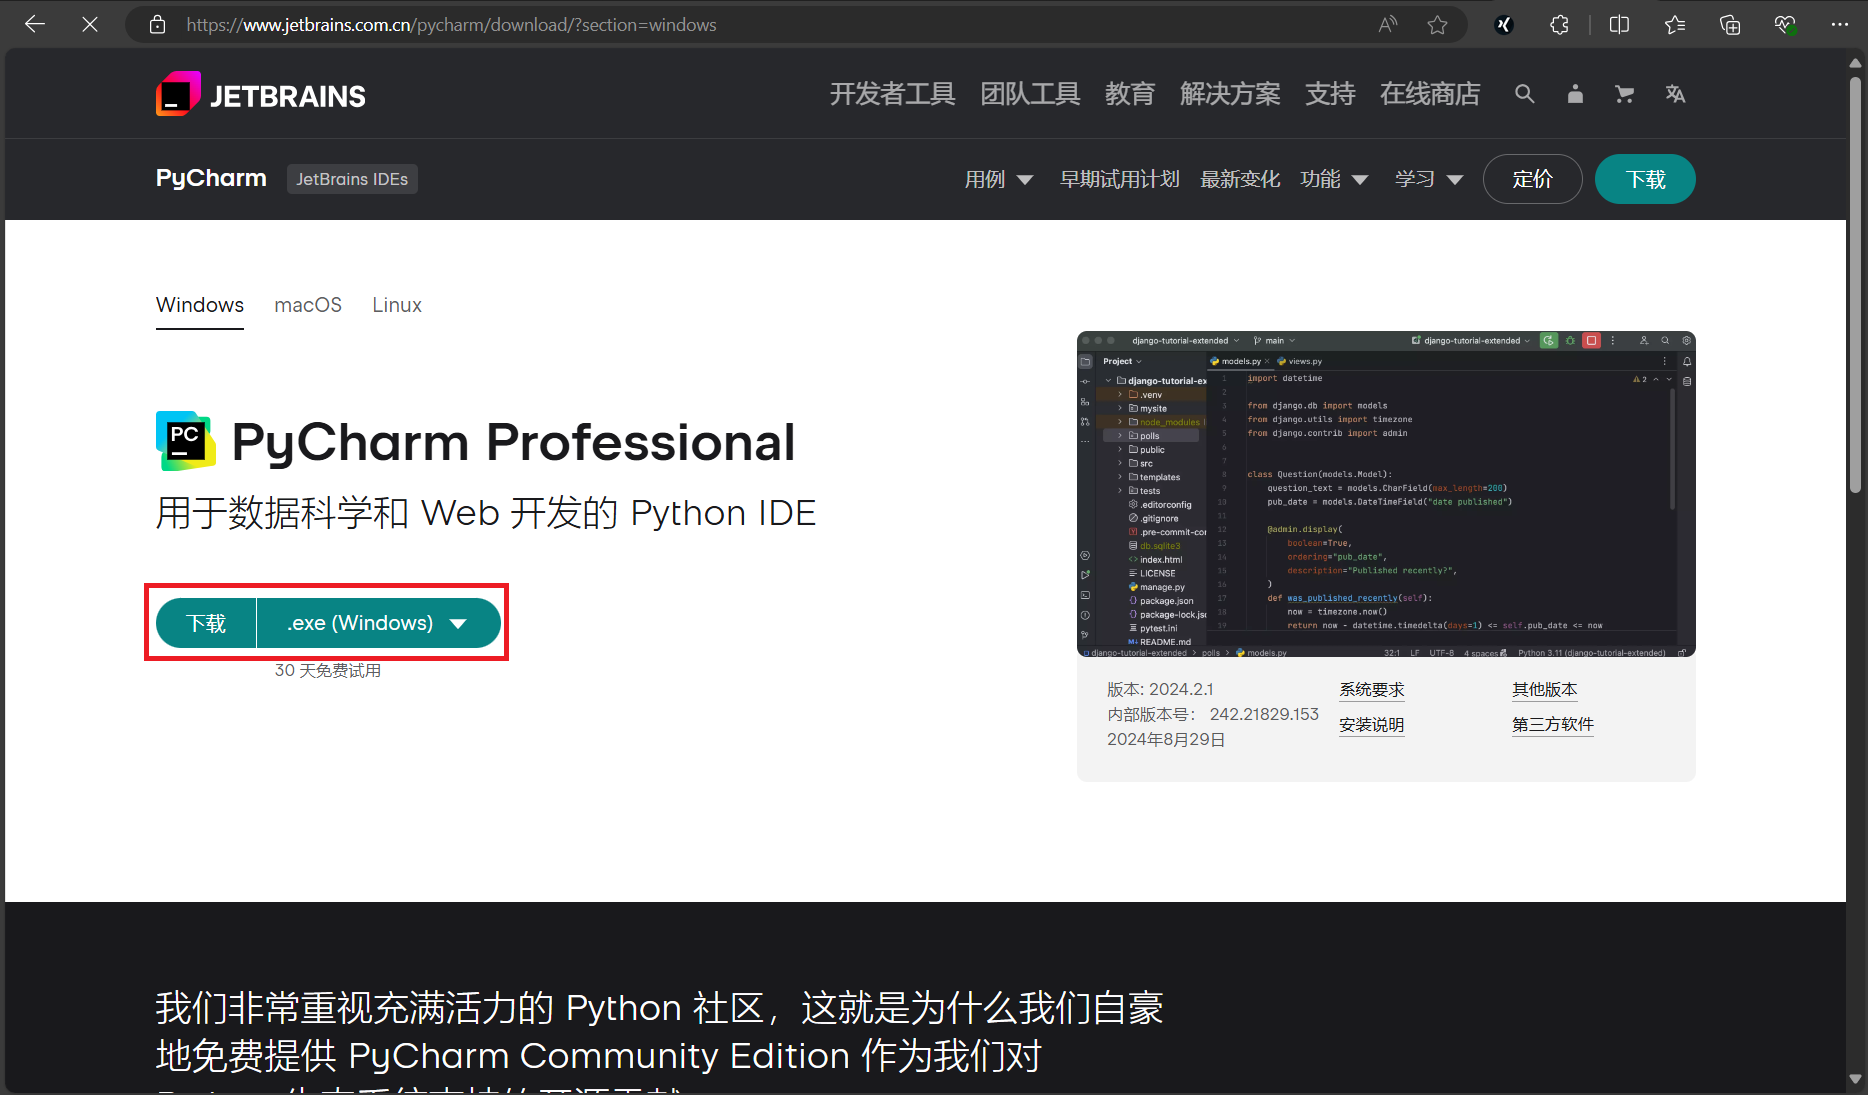Click the teal 下载 button in navigation bar

(1645, 179)
